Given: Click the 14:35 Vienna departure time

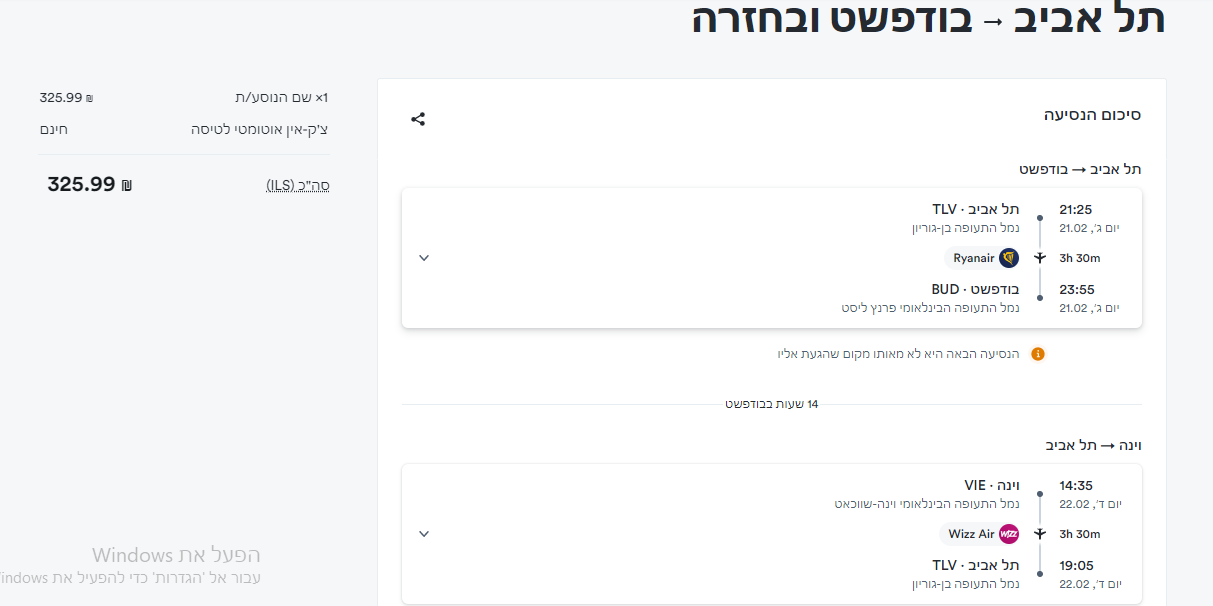Looking at the screenshot, I should click(x=1076, y=486).
